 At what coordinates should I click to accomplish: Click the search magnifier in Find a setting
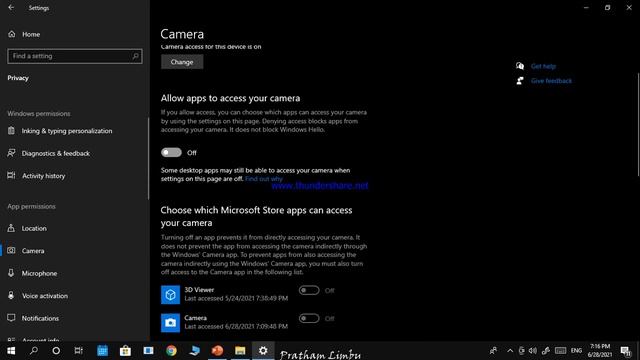tap(136, 56)
